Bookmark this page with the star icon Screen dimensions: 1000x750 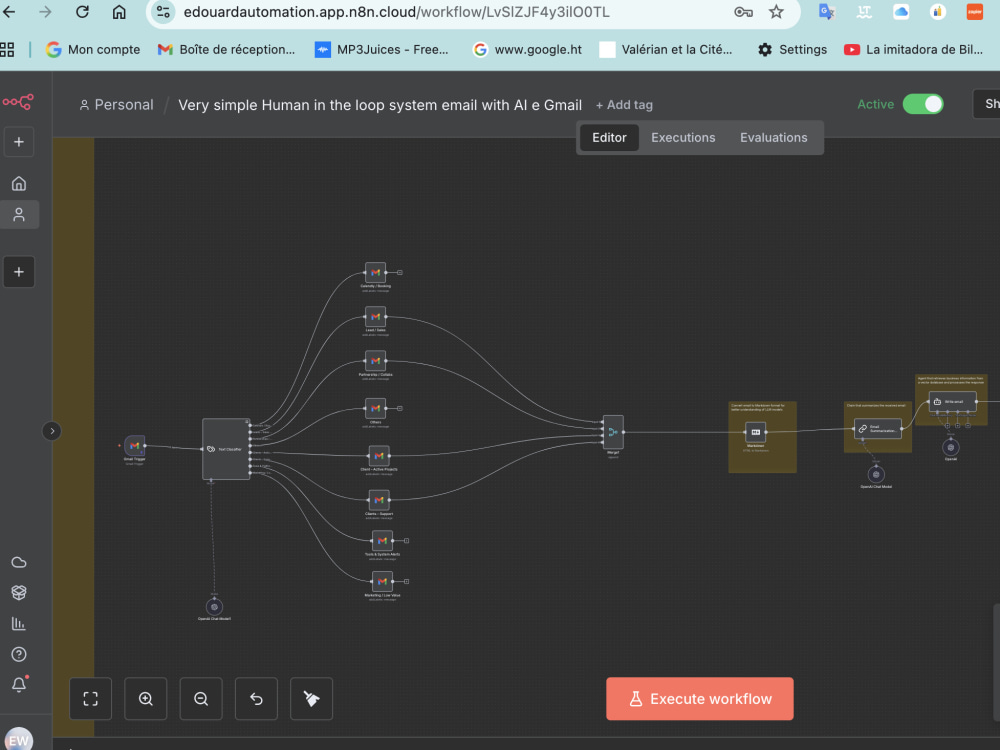tap(776, 11)
